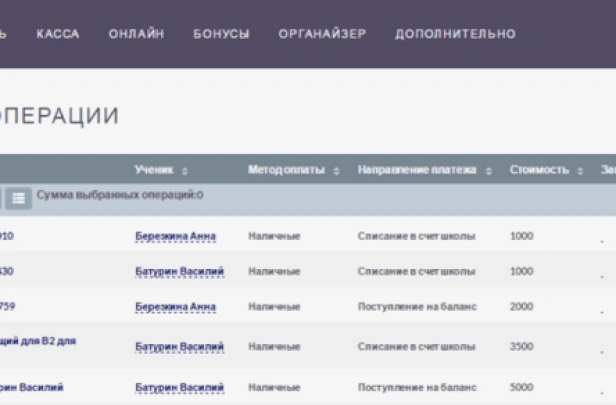Sort by Направление платежа column arrows
The image size is (616, 405).
tap(489, 171)
